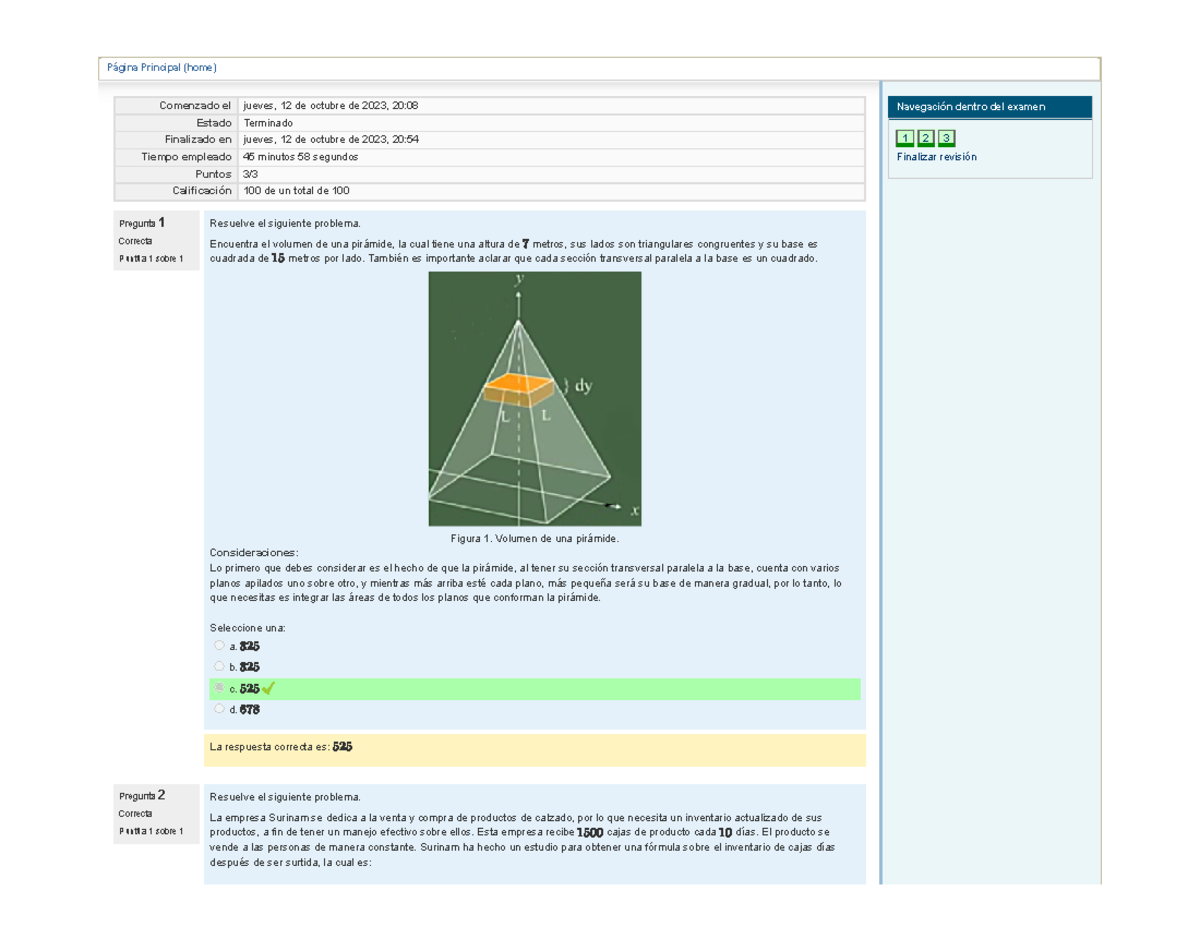Jump to question 2 navigation box
The width and height of the screenshot is (1200, 927).
coord(926,138)
